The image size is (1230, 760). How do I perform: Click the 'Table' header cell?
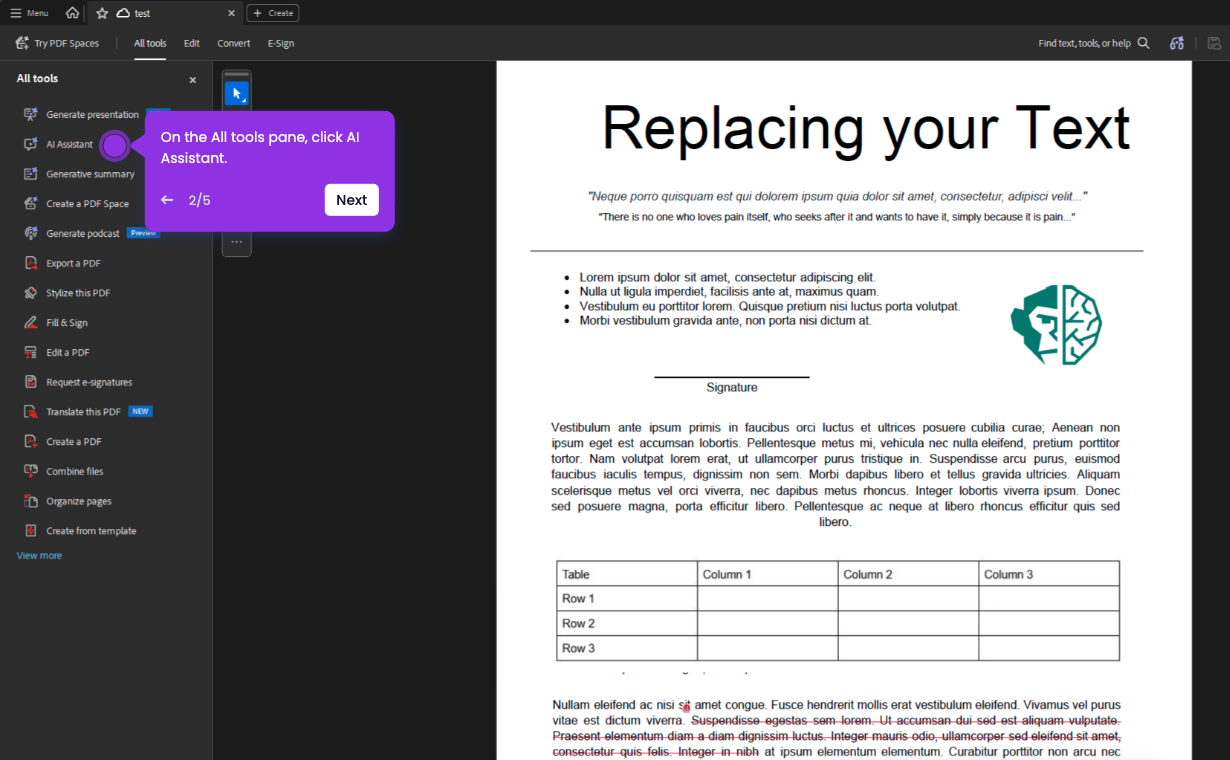[x=627, y=574]
